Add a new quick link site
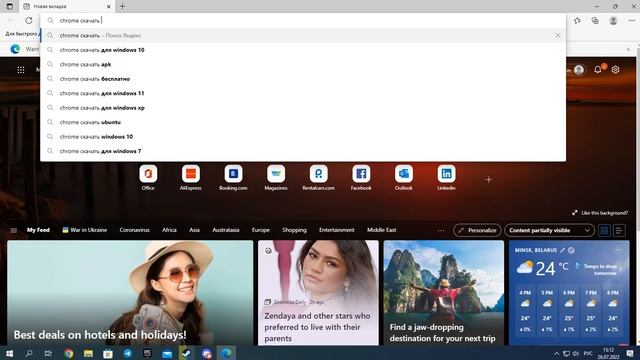Image resolution: width=640 pixels, height=360 pixels. point(489,180)
